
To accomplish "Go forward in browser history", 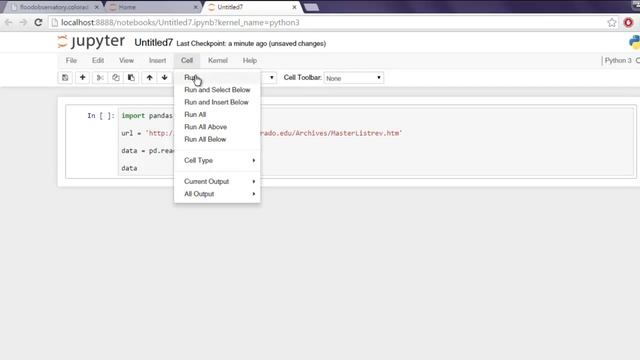I will pyautogui.click(x=23, y=22).
